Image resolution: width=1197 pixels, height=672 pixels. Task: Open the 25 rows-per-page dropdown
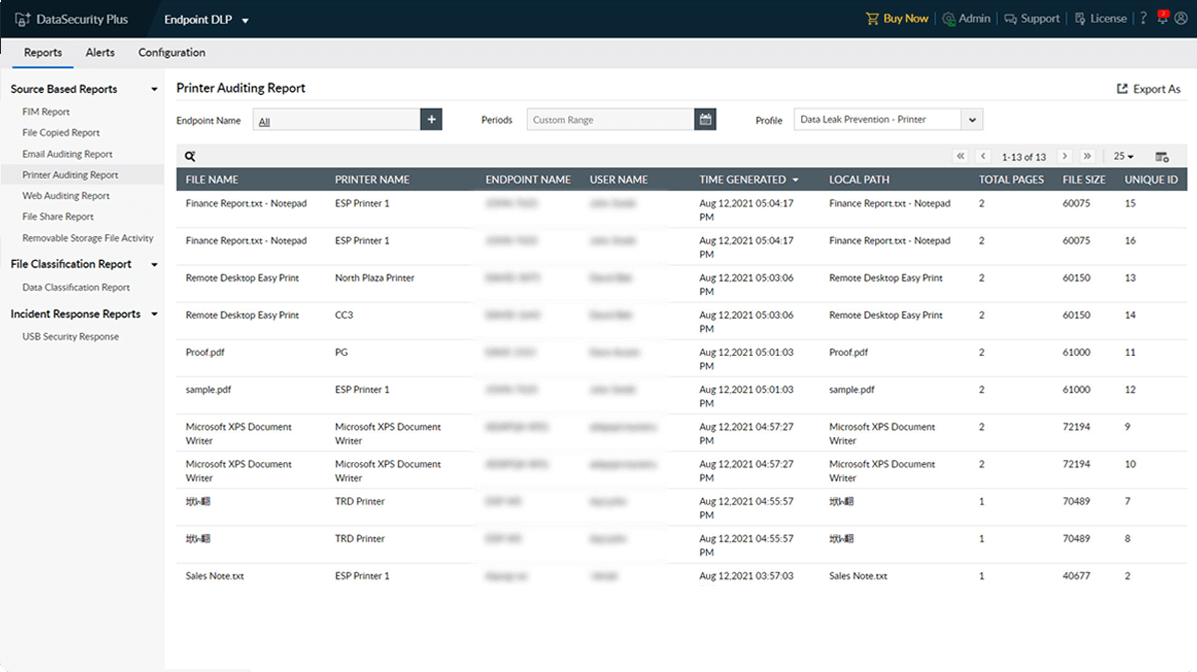1123,157
